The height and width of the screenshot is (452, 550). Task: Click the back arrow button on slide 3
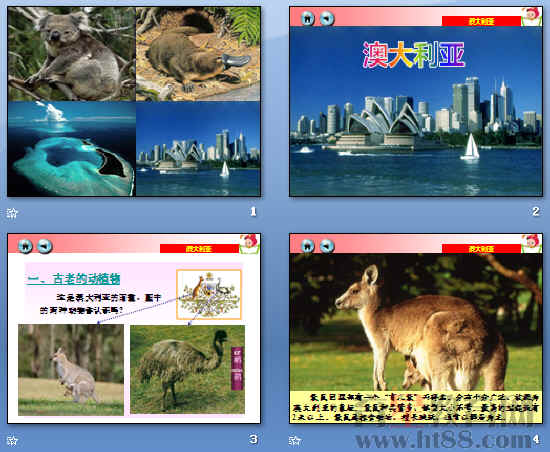pyautogui.click(x=45, y=246)
